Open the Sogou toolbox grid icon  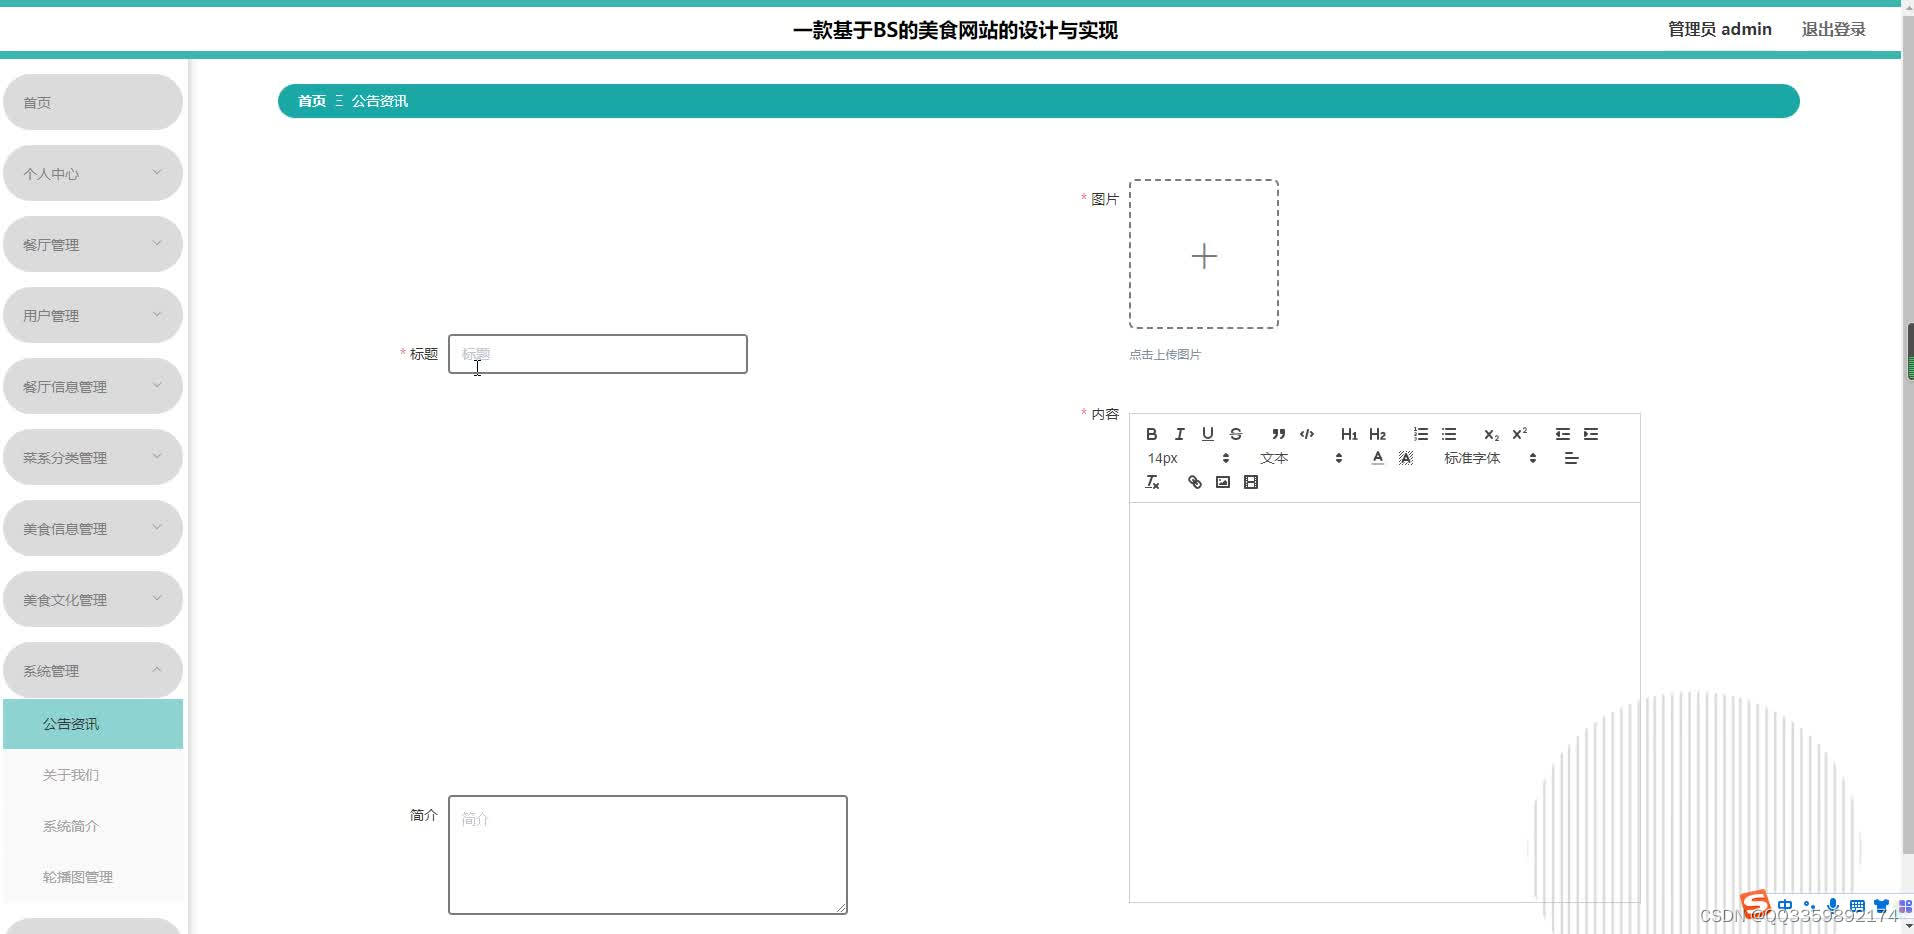tap(1905, 906)
